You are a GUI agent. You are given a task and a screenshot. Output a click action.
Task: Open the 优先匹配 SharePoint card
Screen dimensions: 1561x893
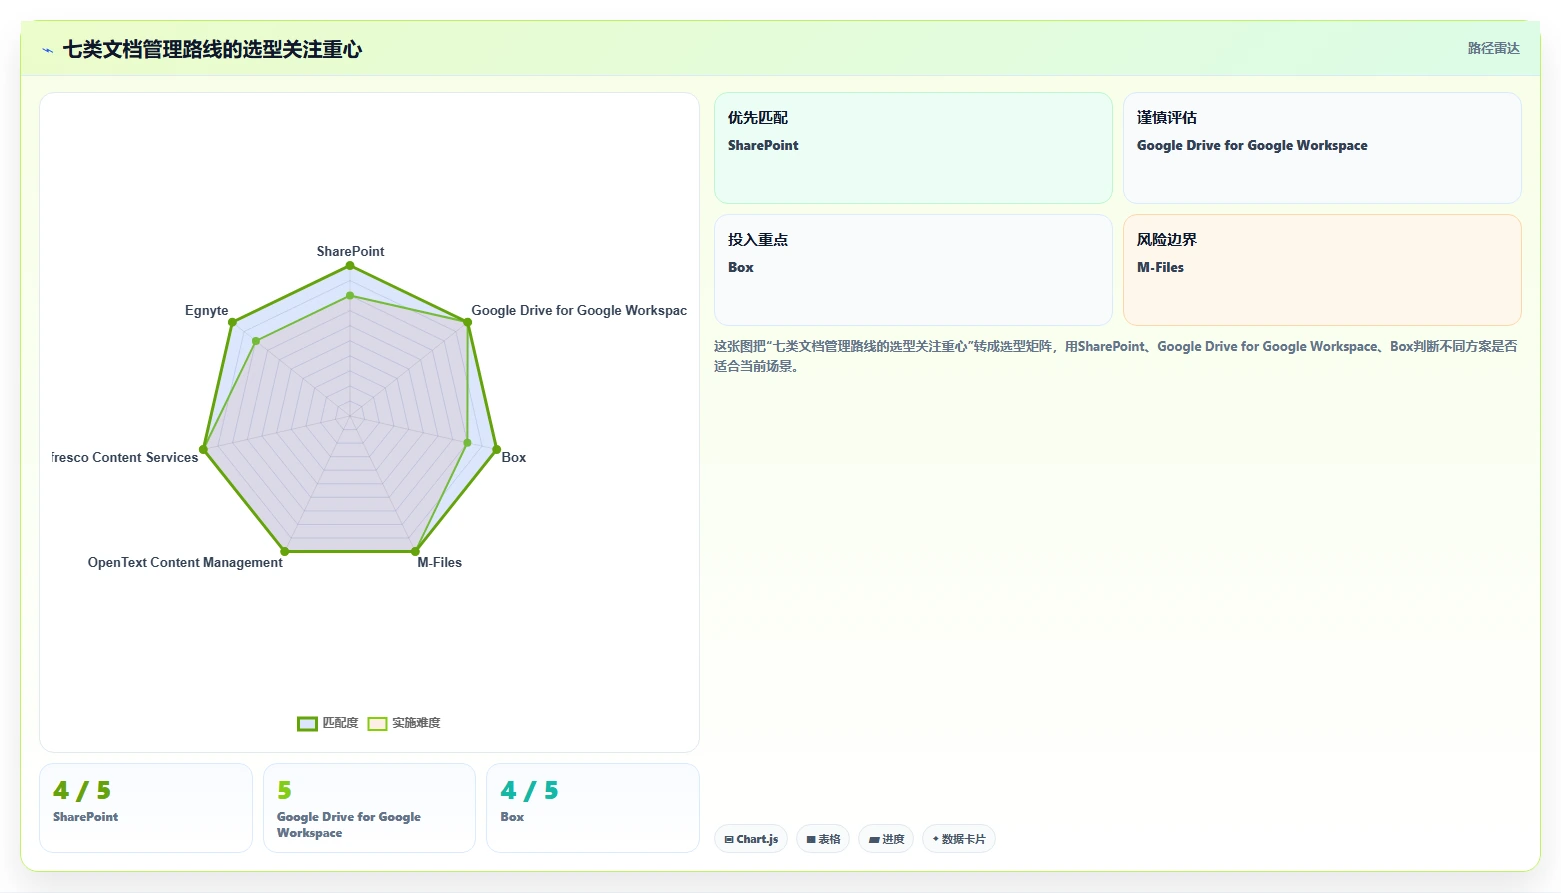pyautogui.click(x=913, y=148)
